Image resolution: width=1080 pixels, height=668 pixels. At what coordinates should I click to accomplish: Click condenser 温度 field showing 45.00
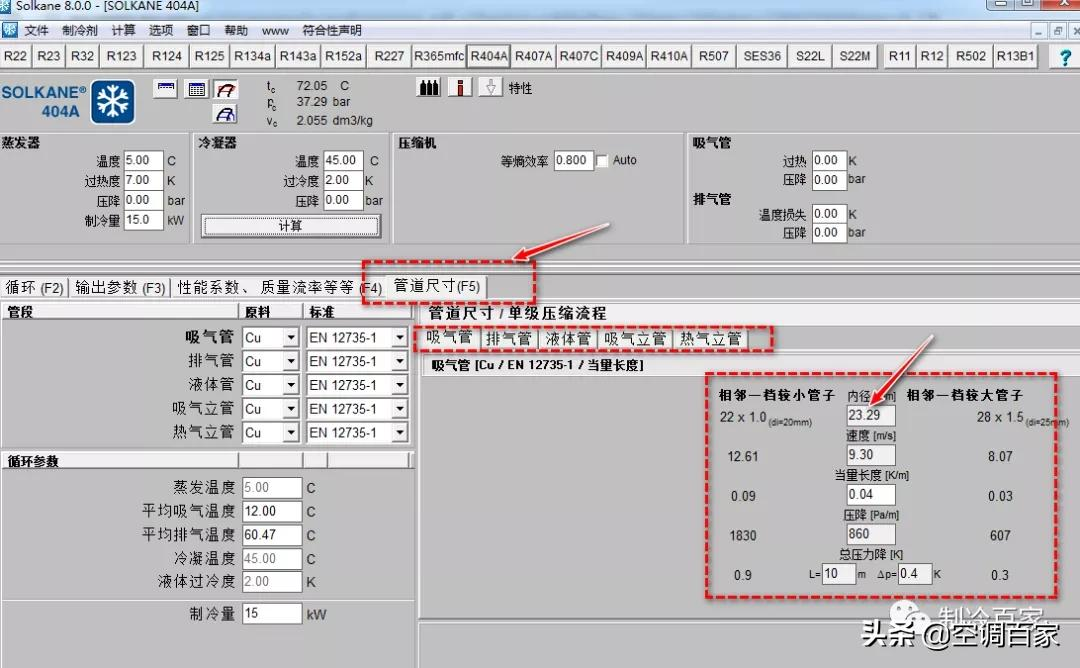pyautogui.click(x=343, y=160)
